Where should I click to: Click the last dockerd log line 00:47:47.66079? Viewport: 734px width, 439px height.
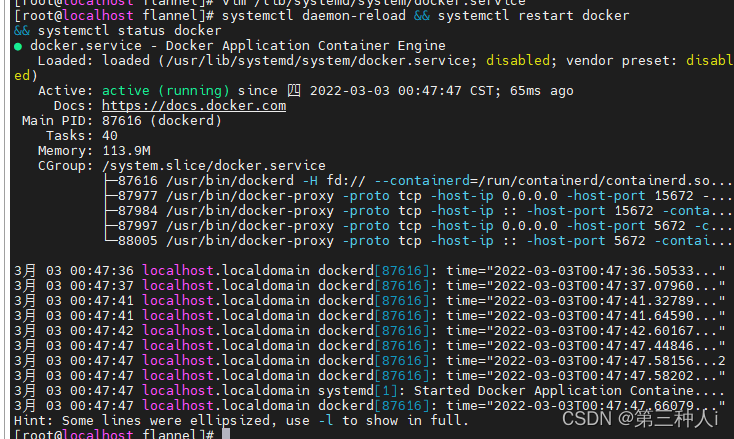pyautogui.click(x=370, y=405)
